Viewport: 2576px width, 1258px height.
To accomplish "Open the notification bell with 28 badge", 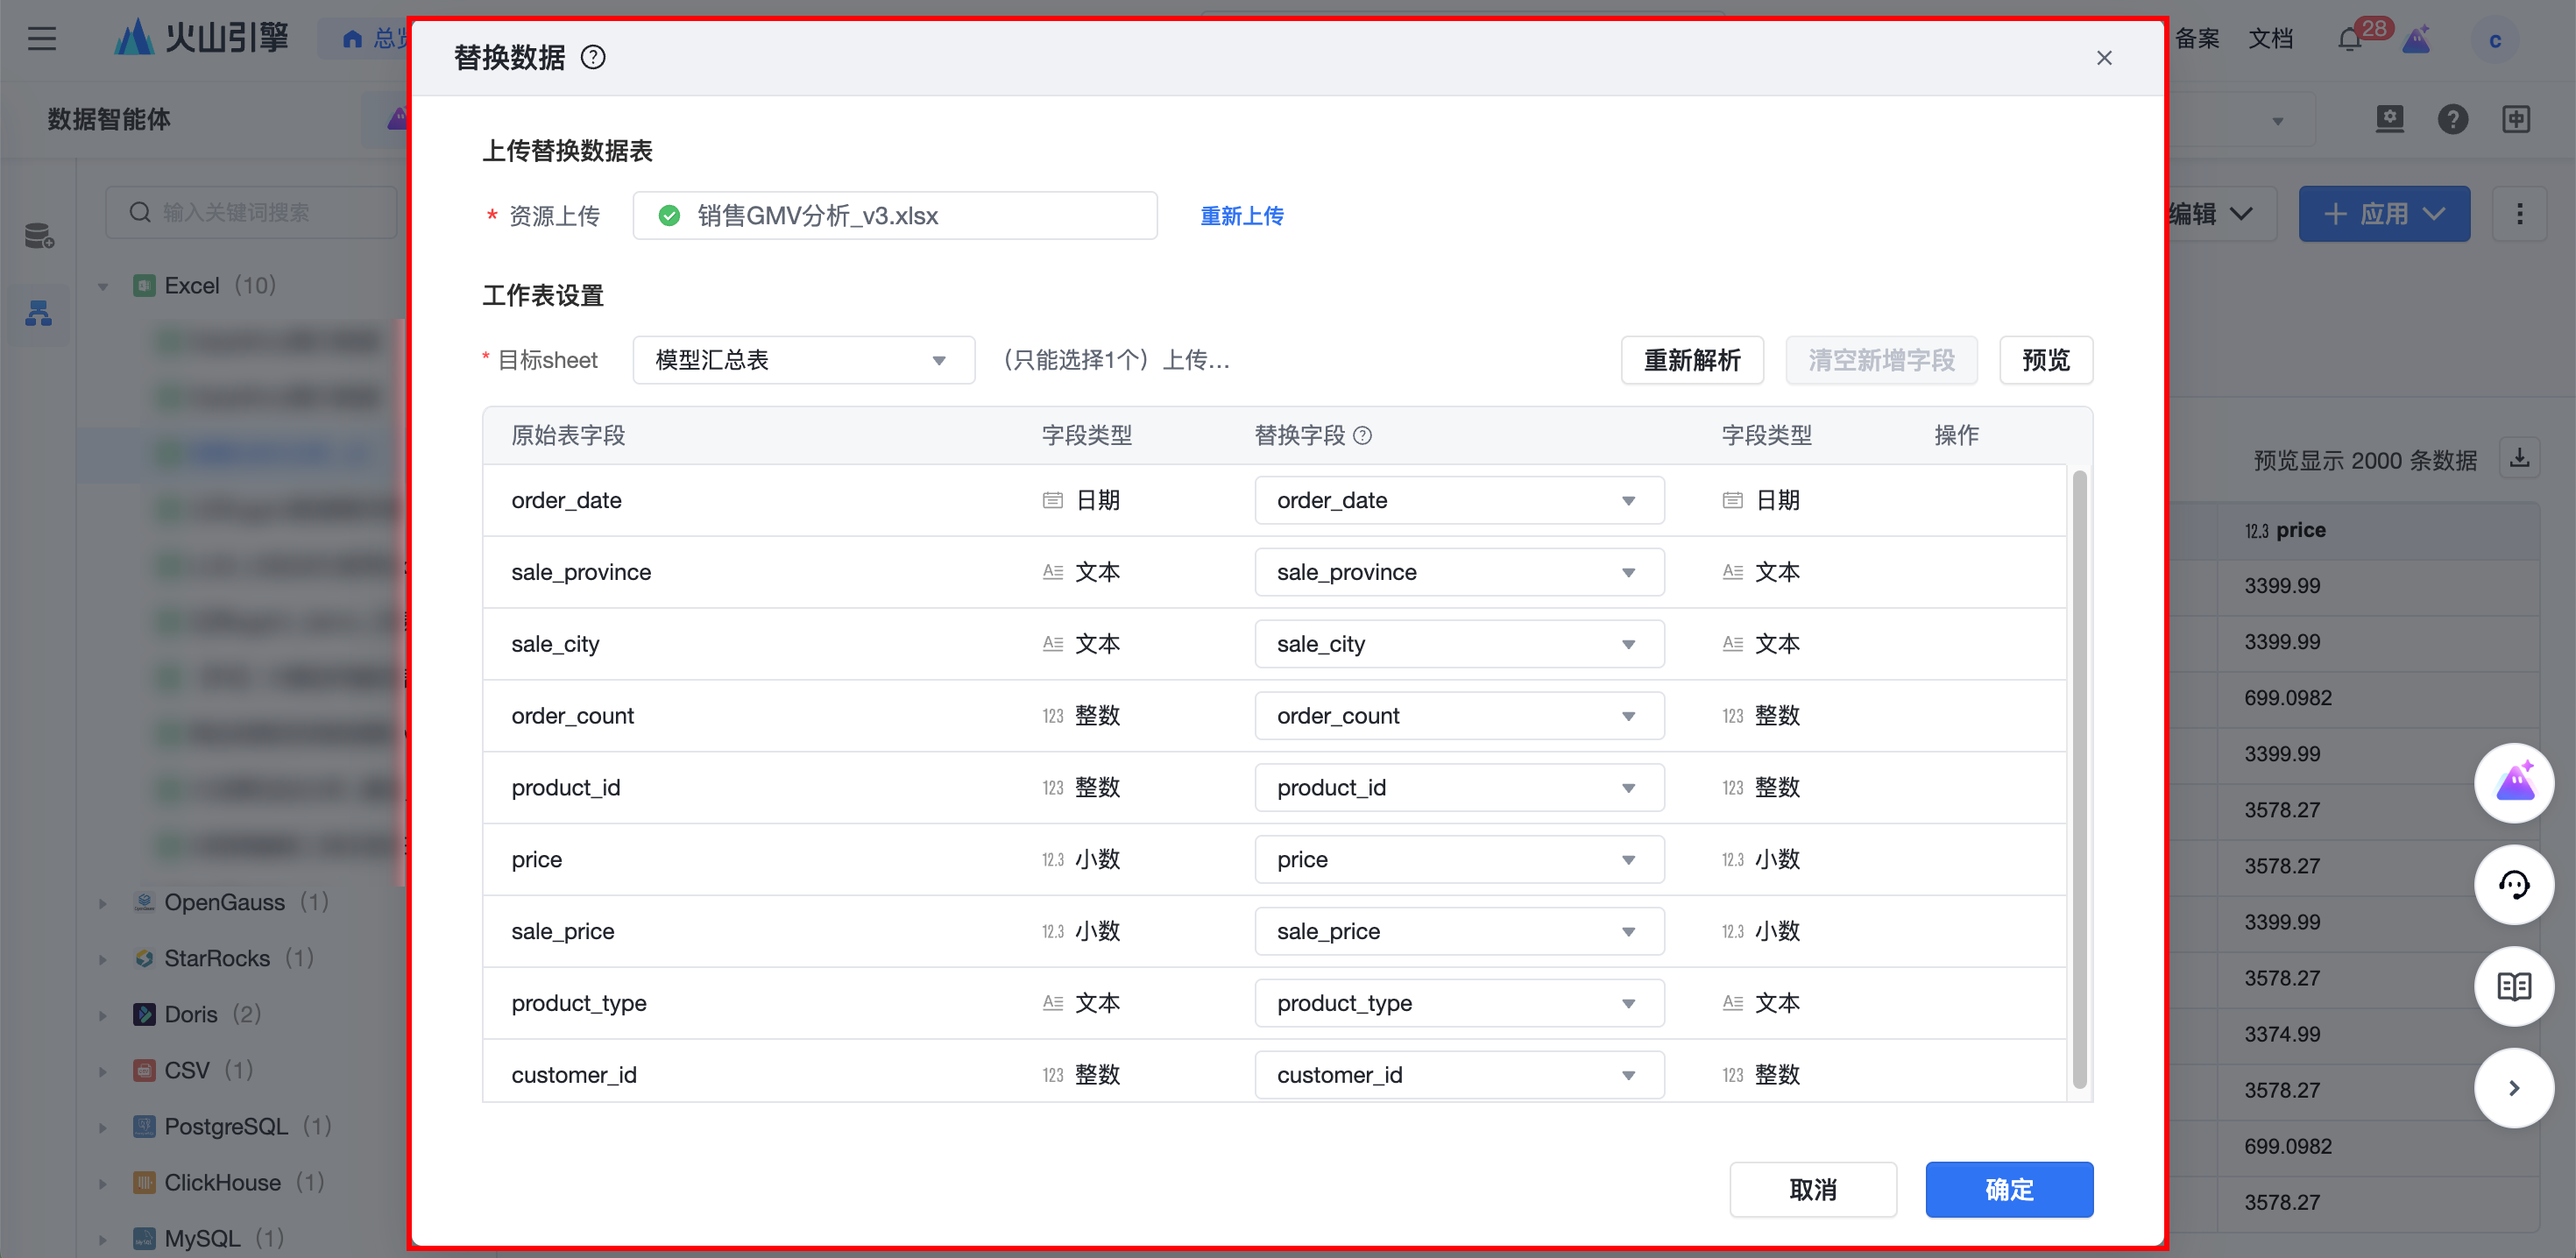I will point(2350,40).
